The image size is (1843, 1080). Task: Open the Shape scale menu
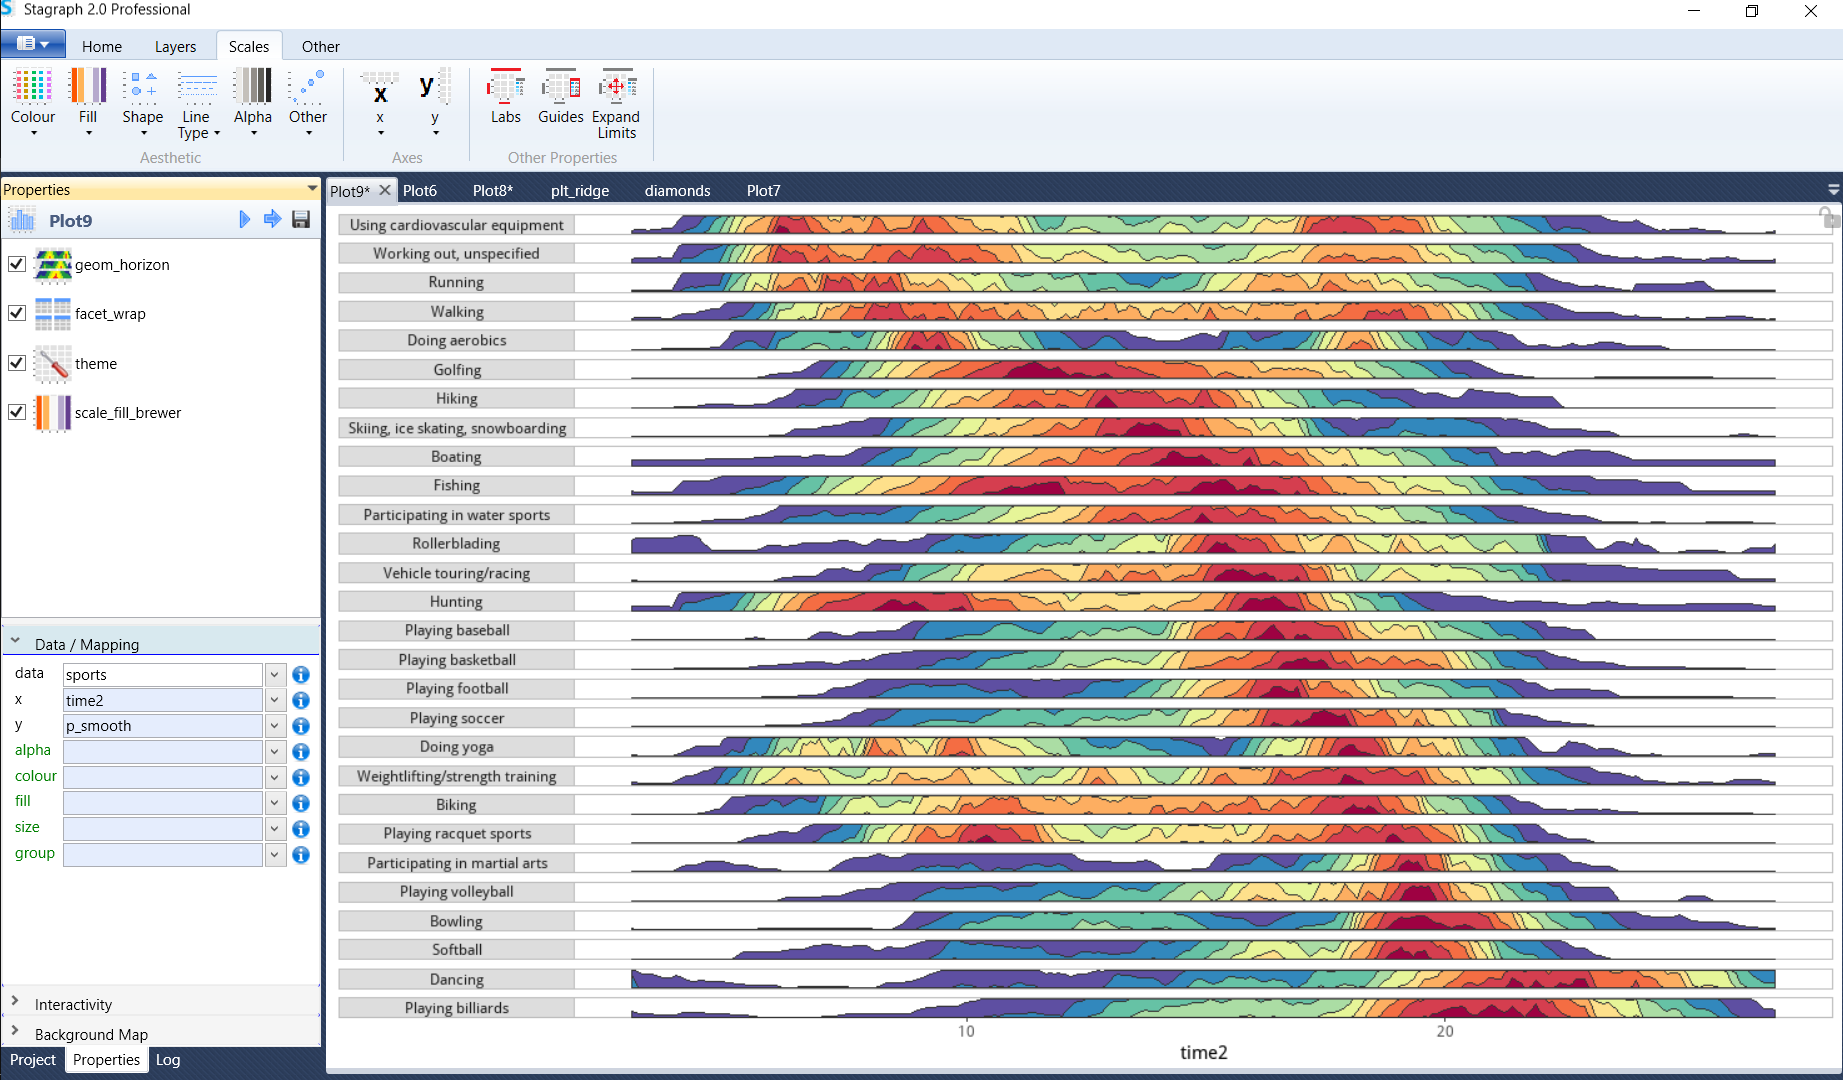(143, 102)
